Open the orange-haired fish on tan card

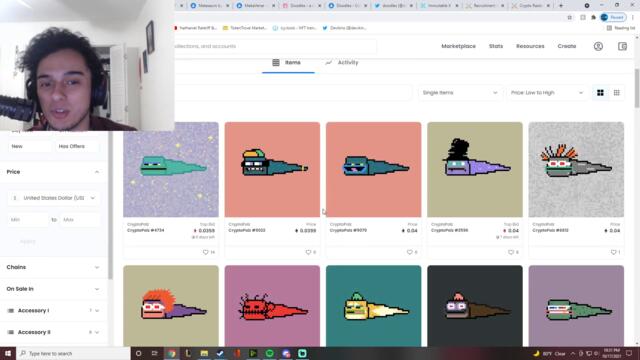point(171,306)
